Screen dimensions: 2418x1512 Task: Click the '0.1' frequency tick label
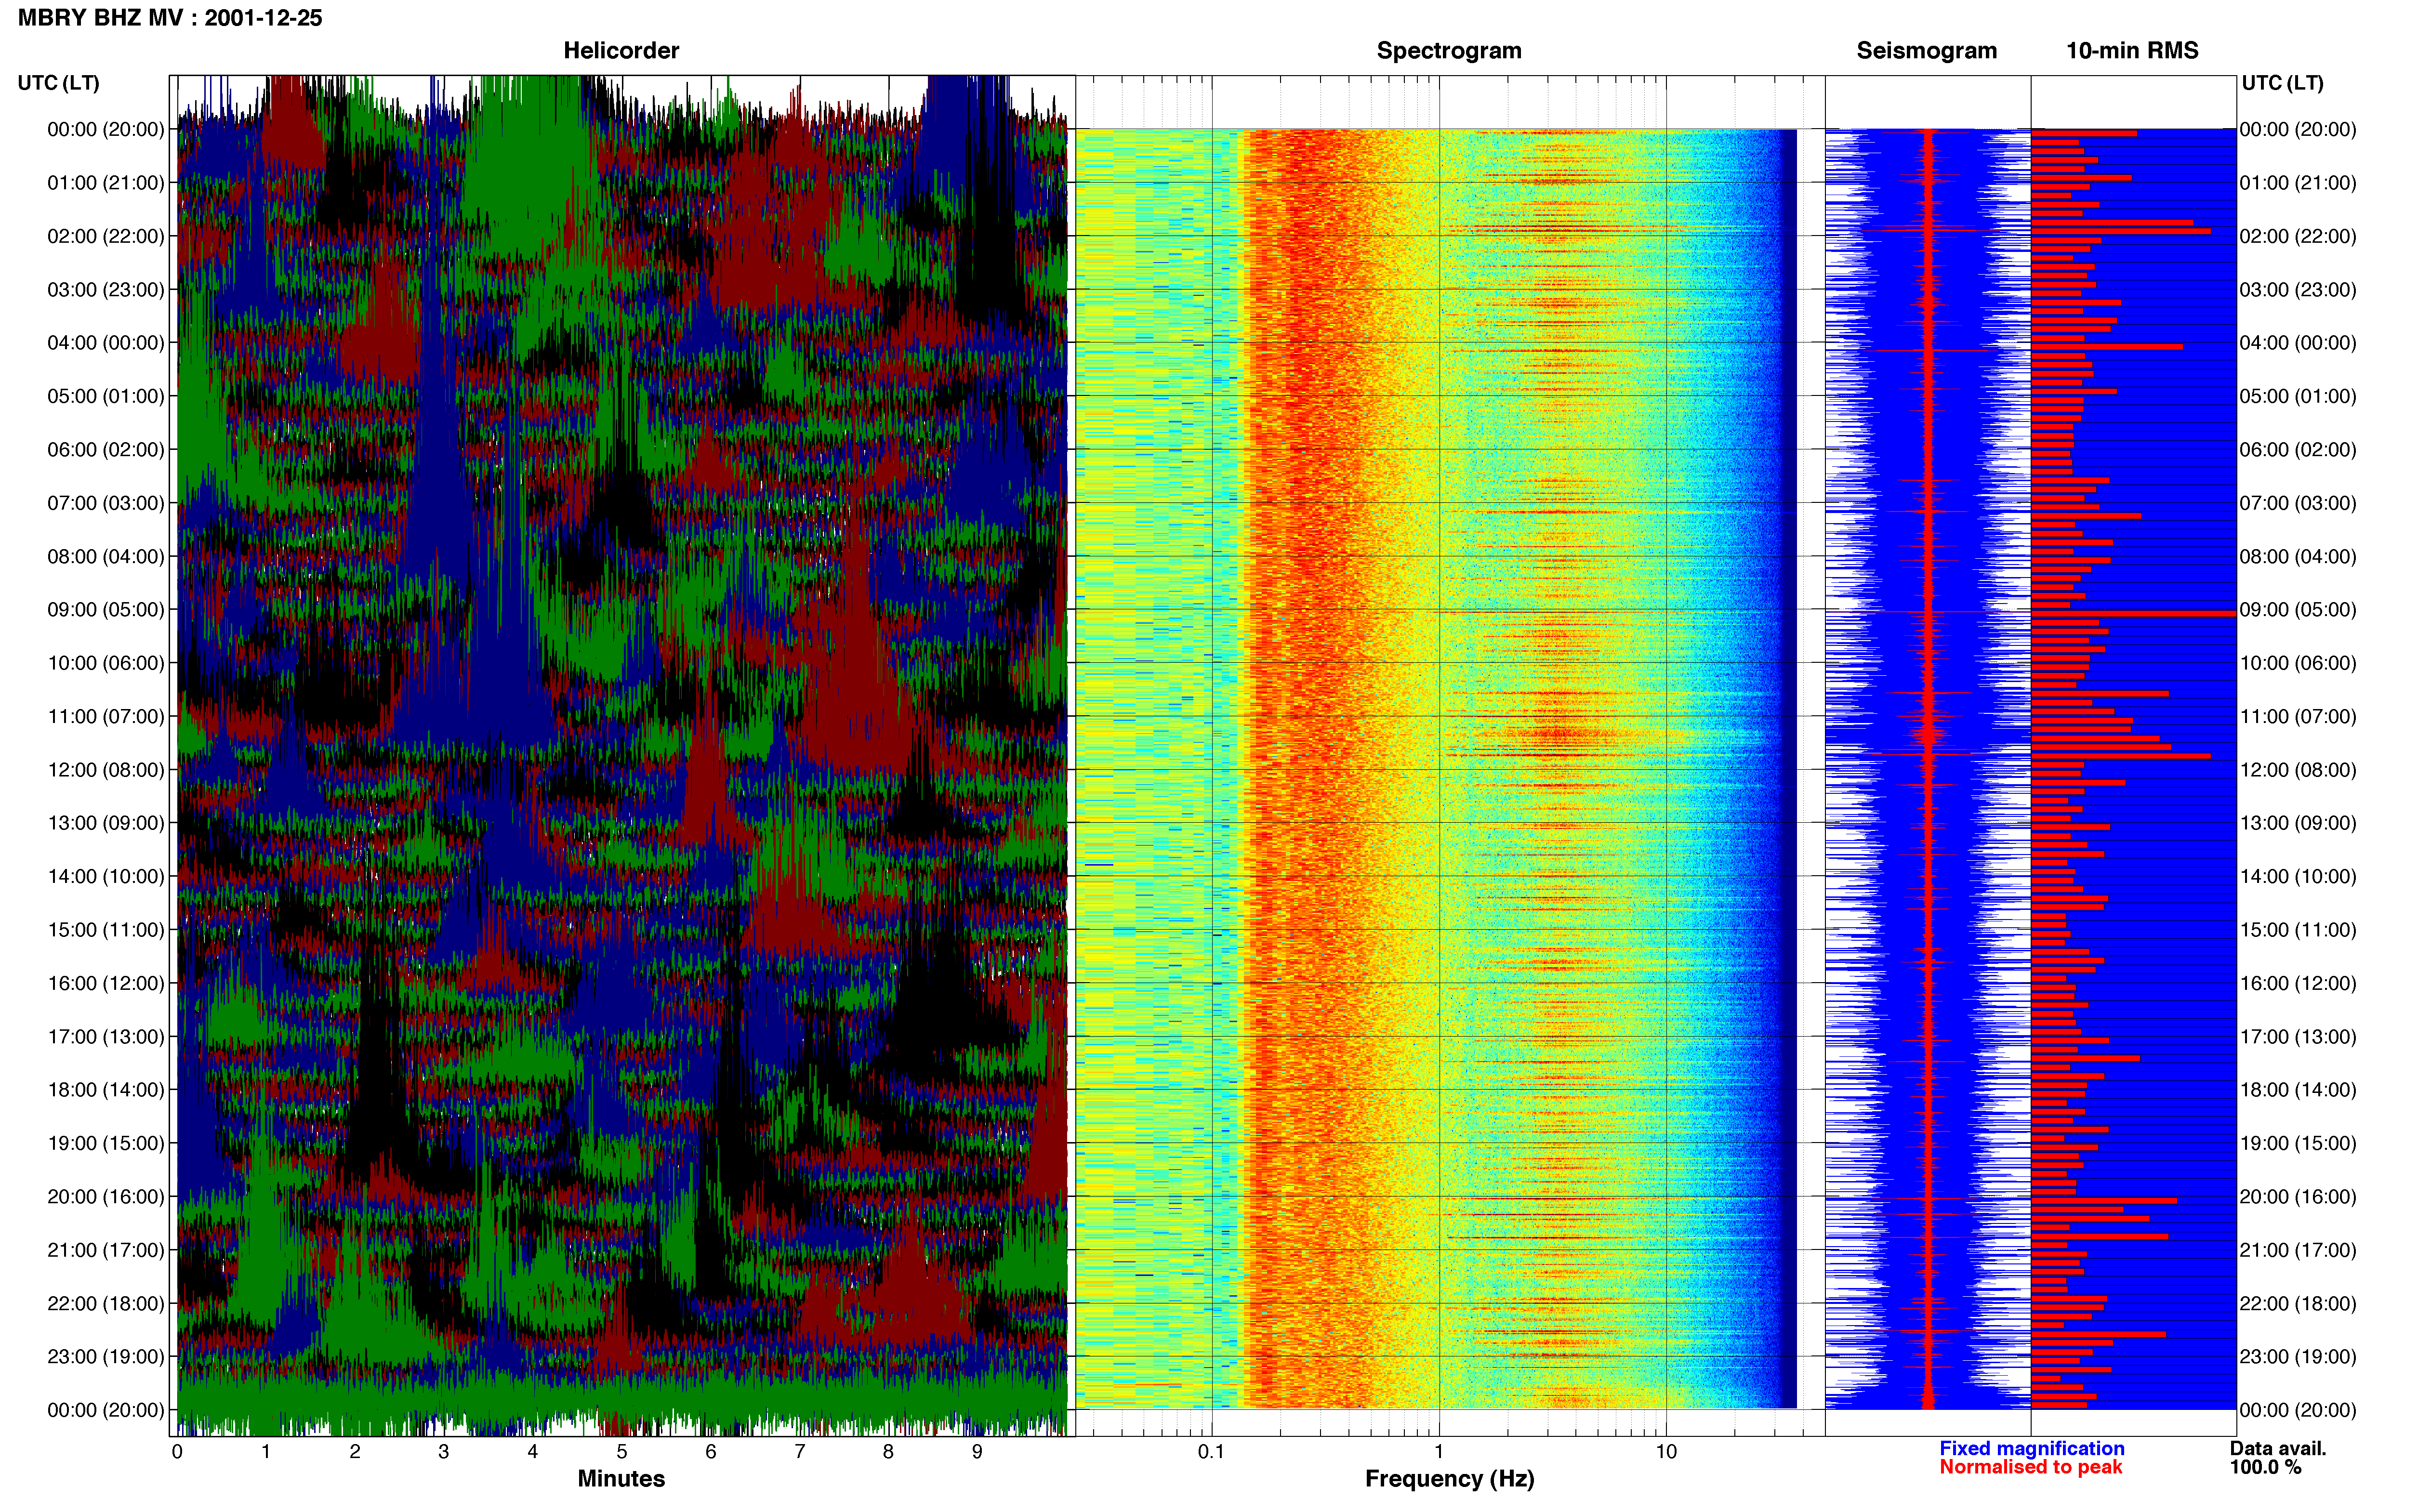pyautogui.click(x=1211, y=1452)
